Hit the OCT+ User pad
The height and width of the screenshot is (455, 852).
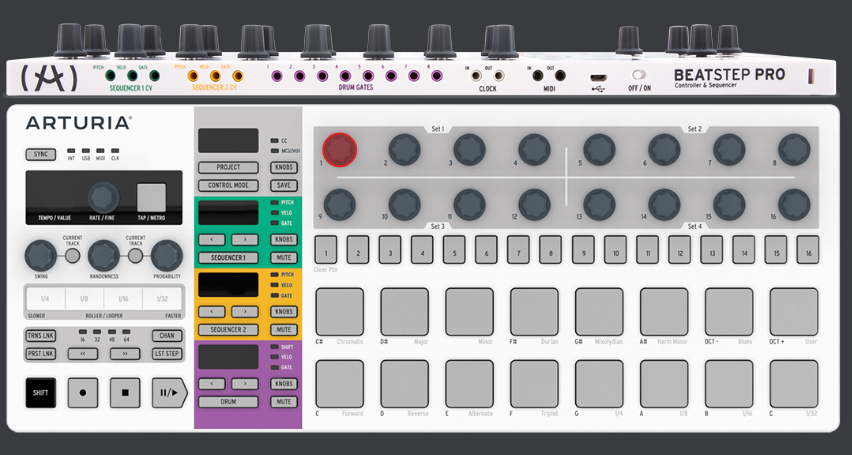point(794,312)
